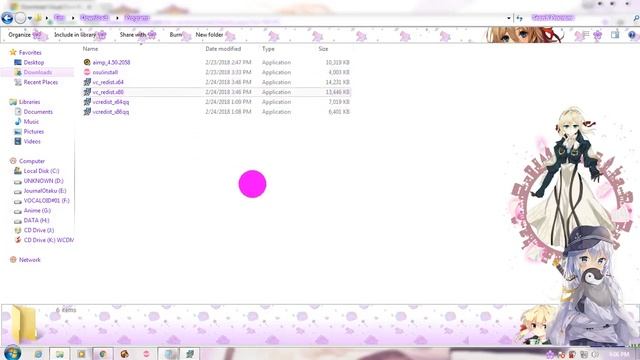
Task: Select Network in navigation pane
Action: tap(29, 260)
